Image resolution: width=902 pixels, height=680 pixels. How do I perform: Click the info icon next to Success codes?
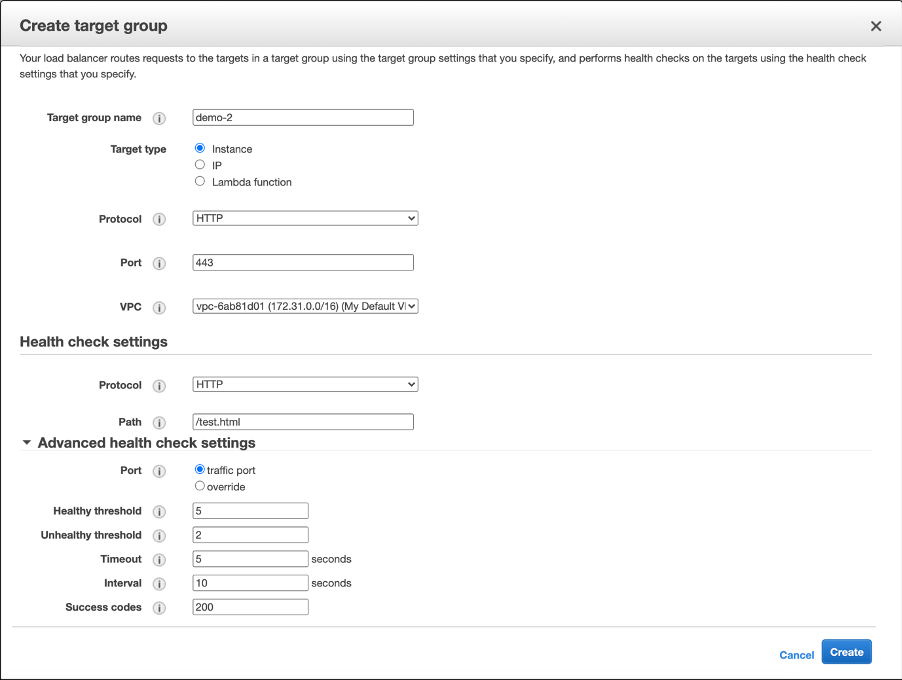[159, 608]
